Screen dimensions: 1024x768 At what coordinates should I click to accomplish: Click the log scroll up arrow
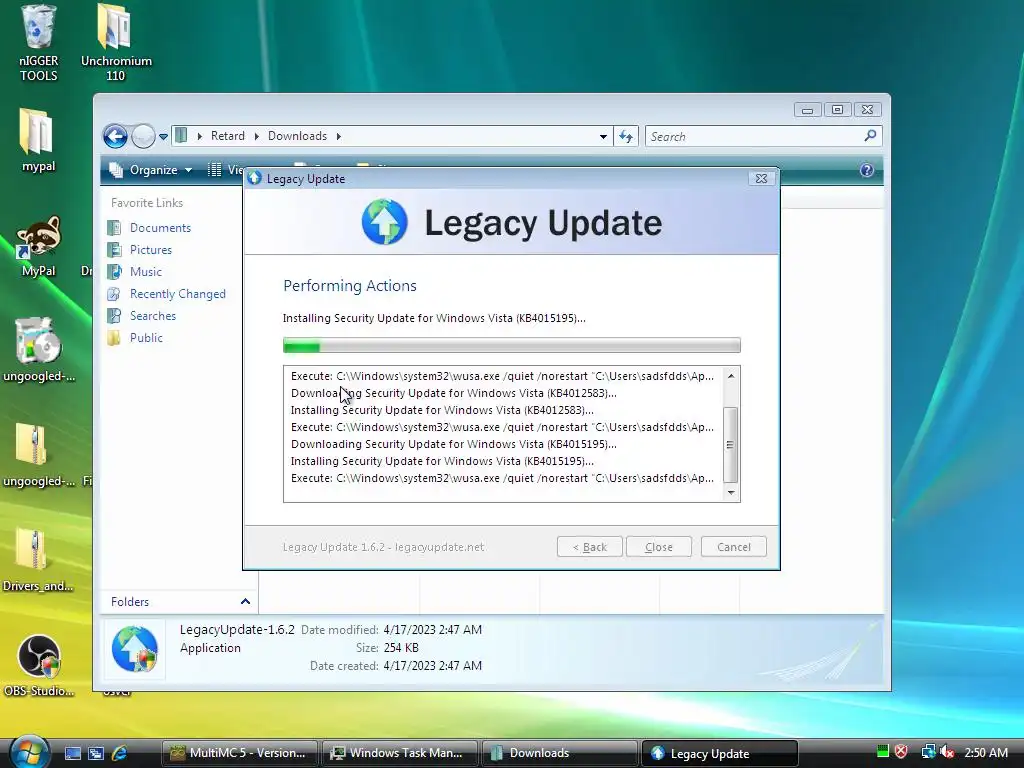[731, 376]
